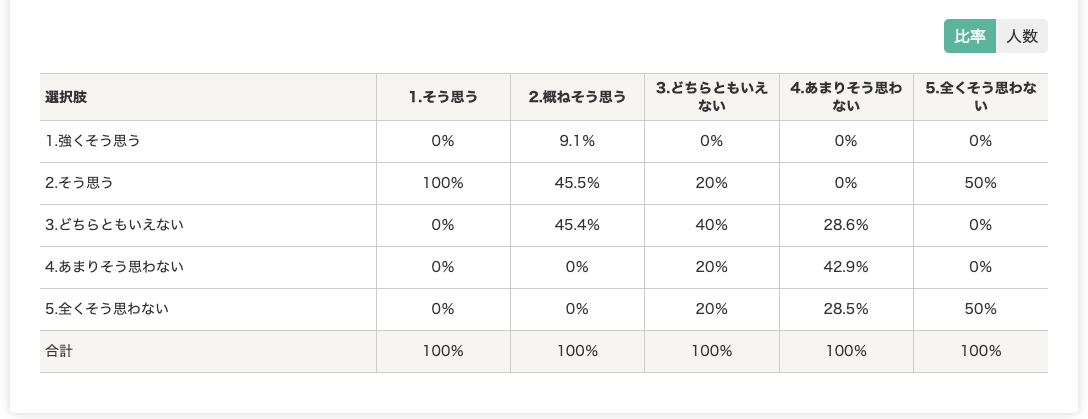
Task: Click the 28.6% cell
Action: click(x=845, y=225)
